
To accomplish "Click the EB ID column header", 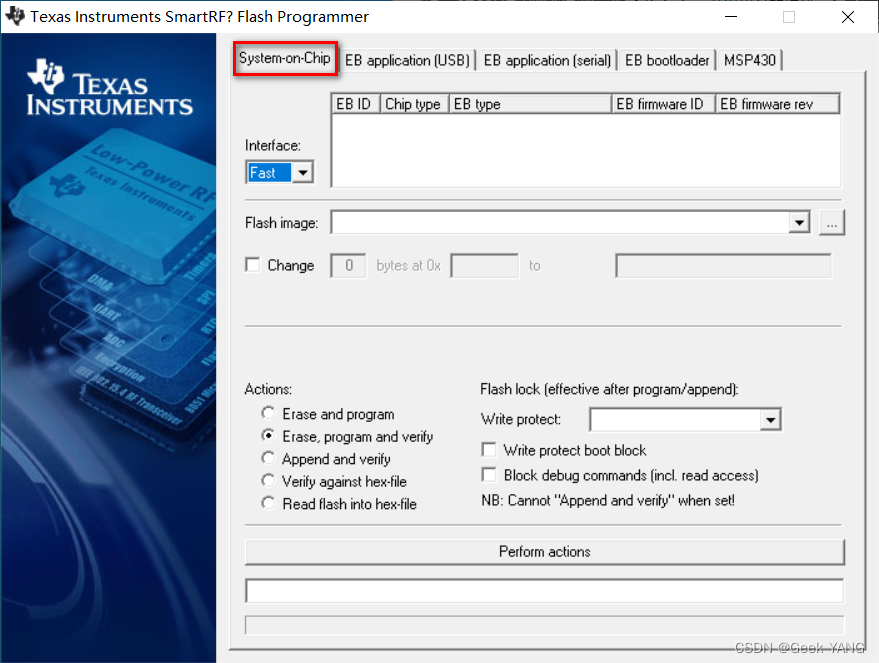I will pos(355,104).
